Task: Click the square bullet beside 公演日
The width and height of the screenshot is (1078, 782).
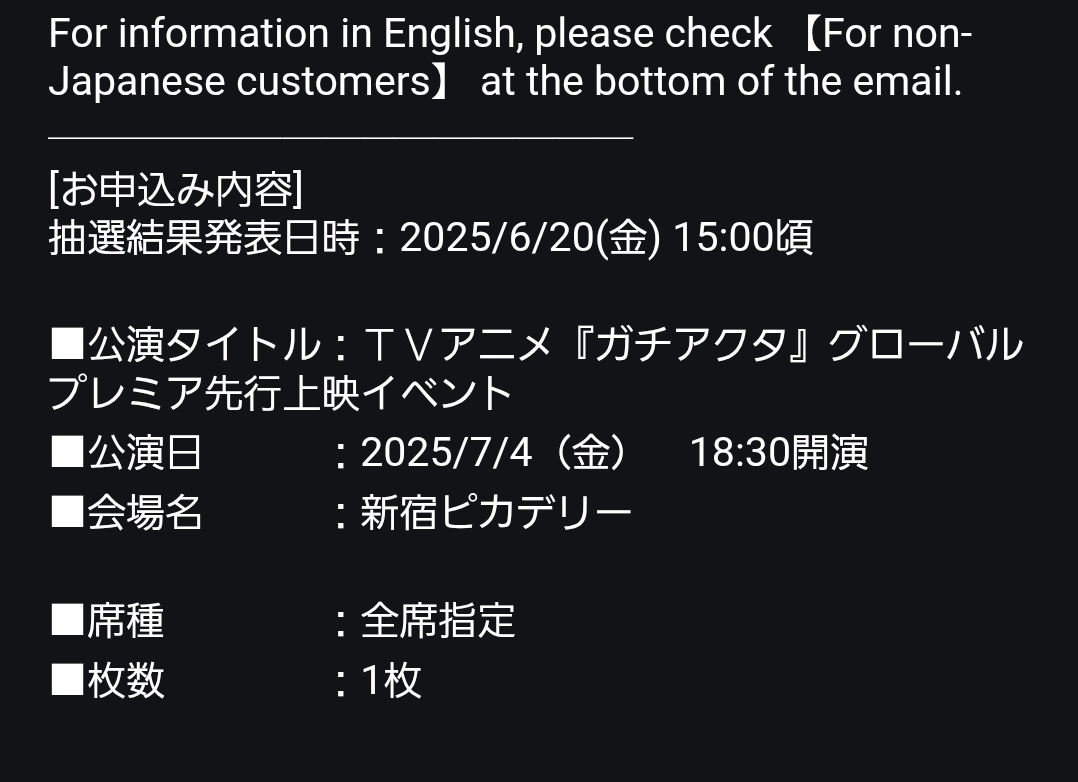Action: (x=67, y=452)
